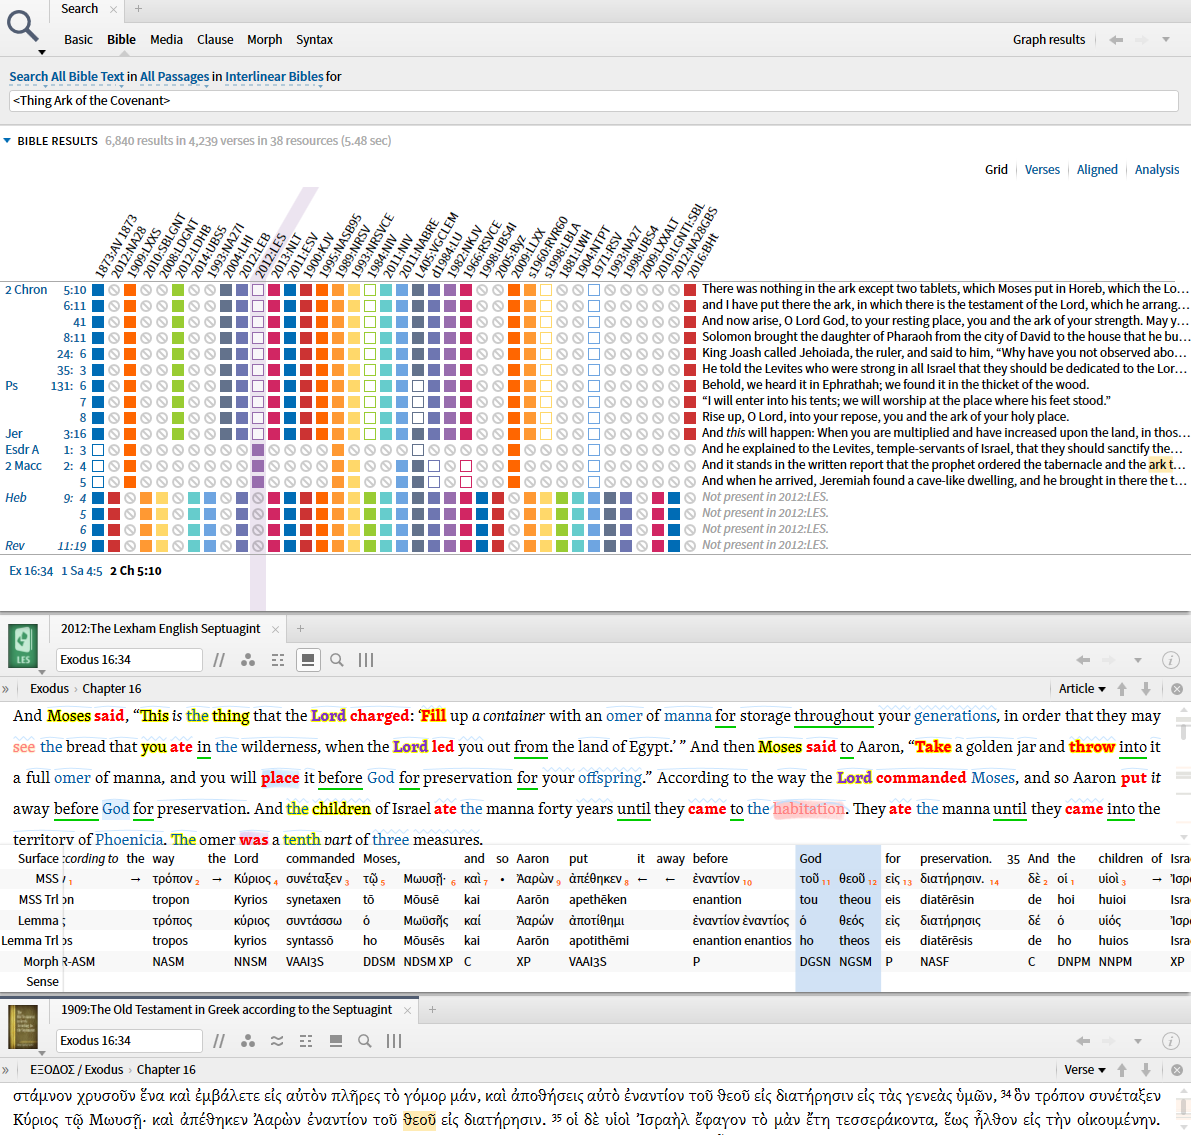Toggle reading view icon in 1909 Septuagint toolbar
Viewport: 1191px width, 1135px height.
click(x=336, y=1041)
